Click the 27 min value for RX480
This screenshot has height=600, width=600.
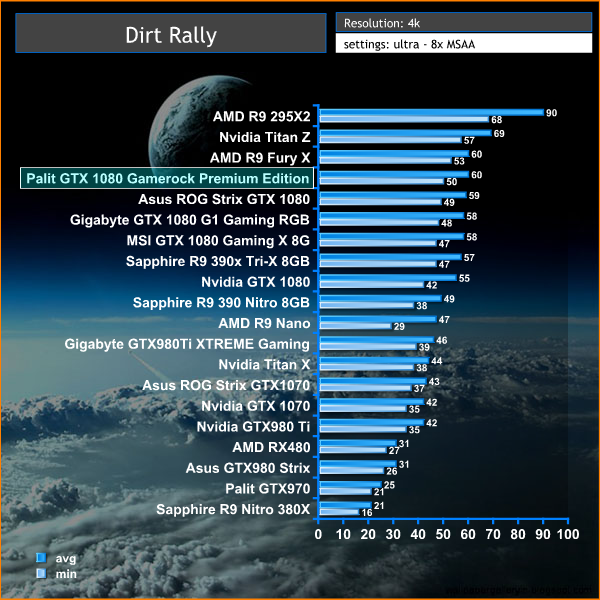(394, 450)
